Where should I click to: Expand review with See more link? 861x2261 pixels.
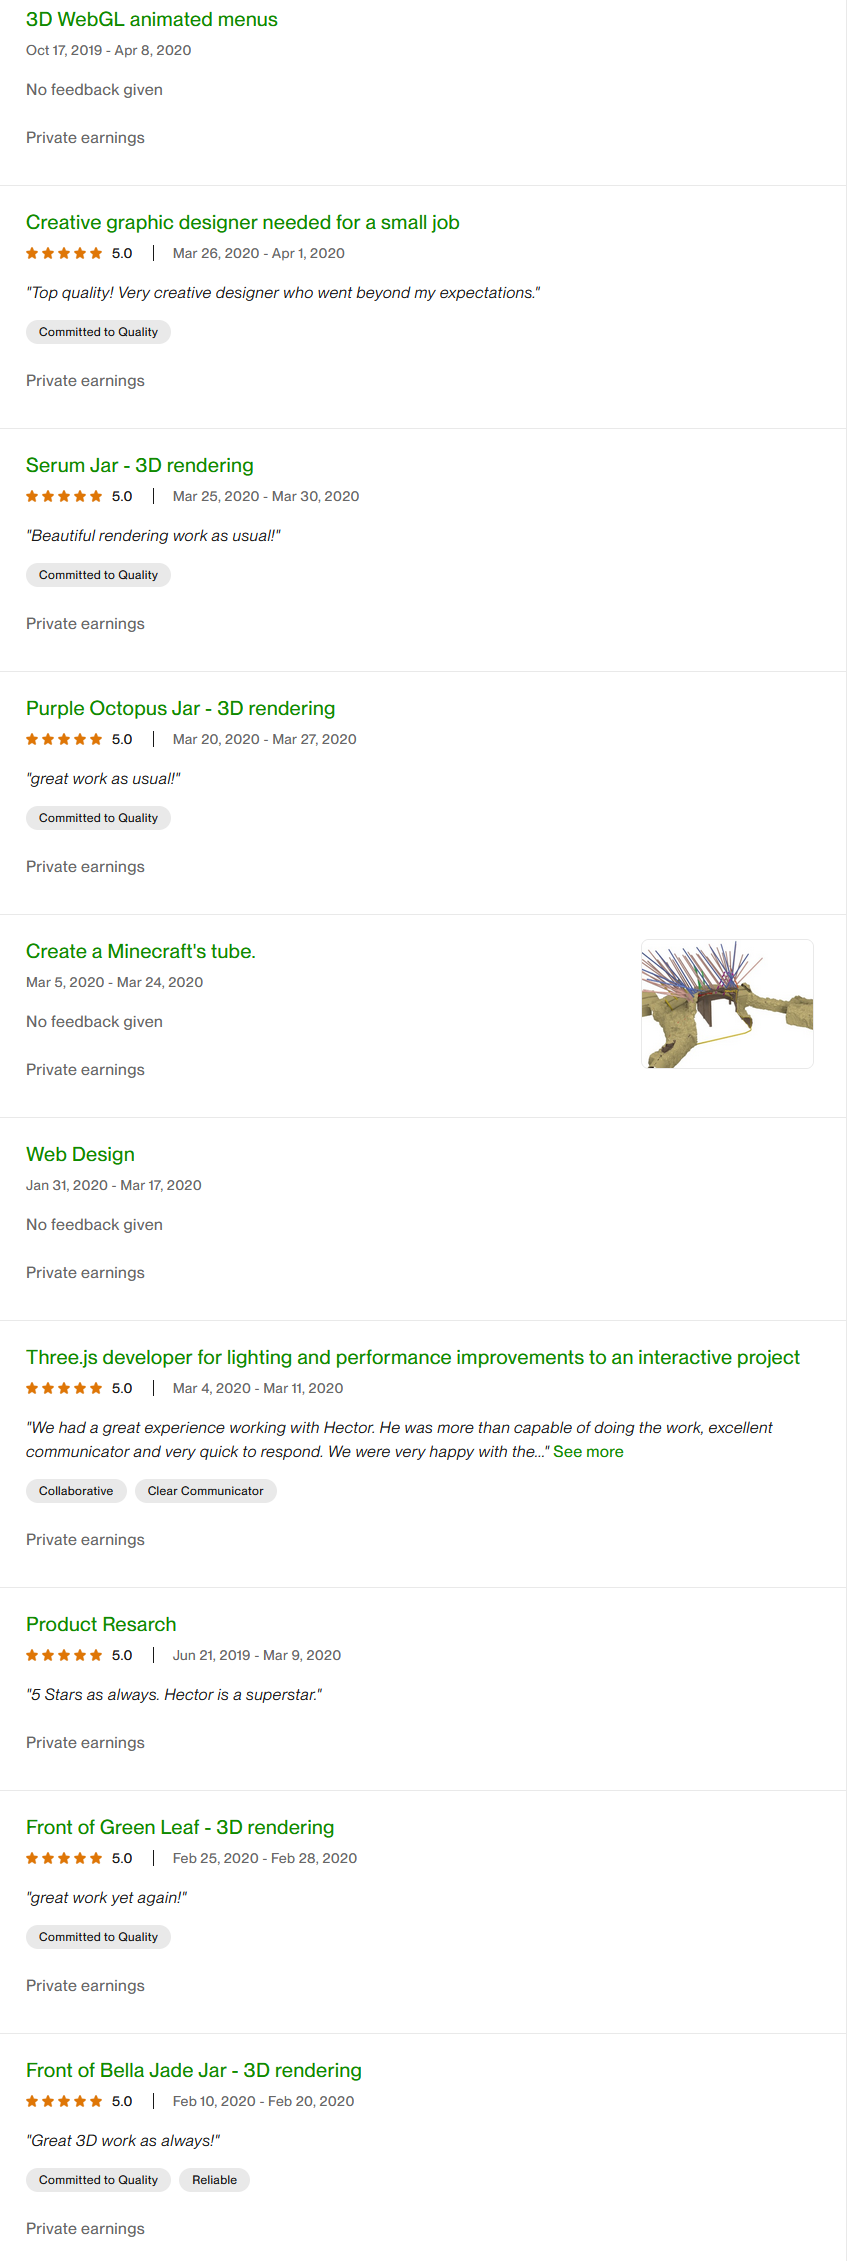(588, 1452)
